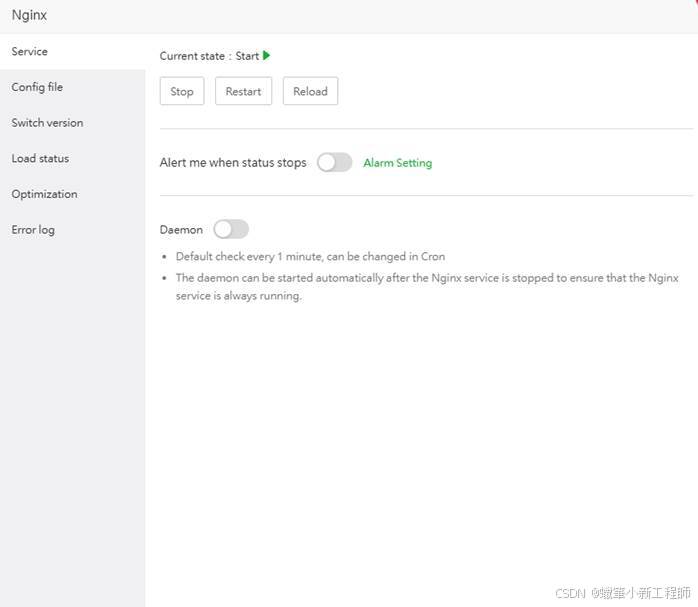Click 'Default check every 1 minute' note

pyautogui.click(x=310, y=257)
